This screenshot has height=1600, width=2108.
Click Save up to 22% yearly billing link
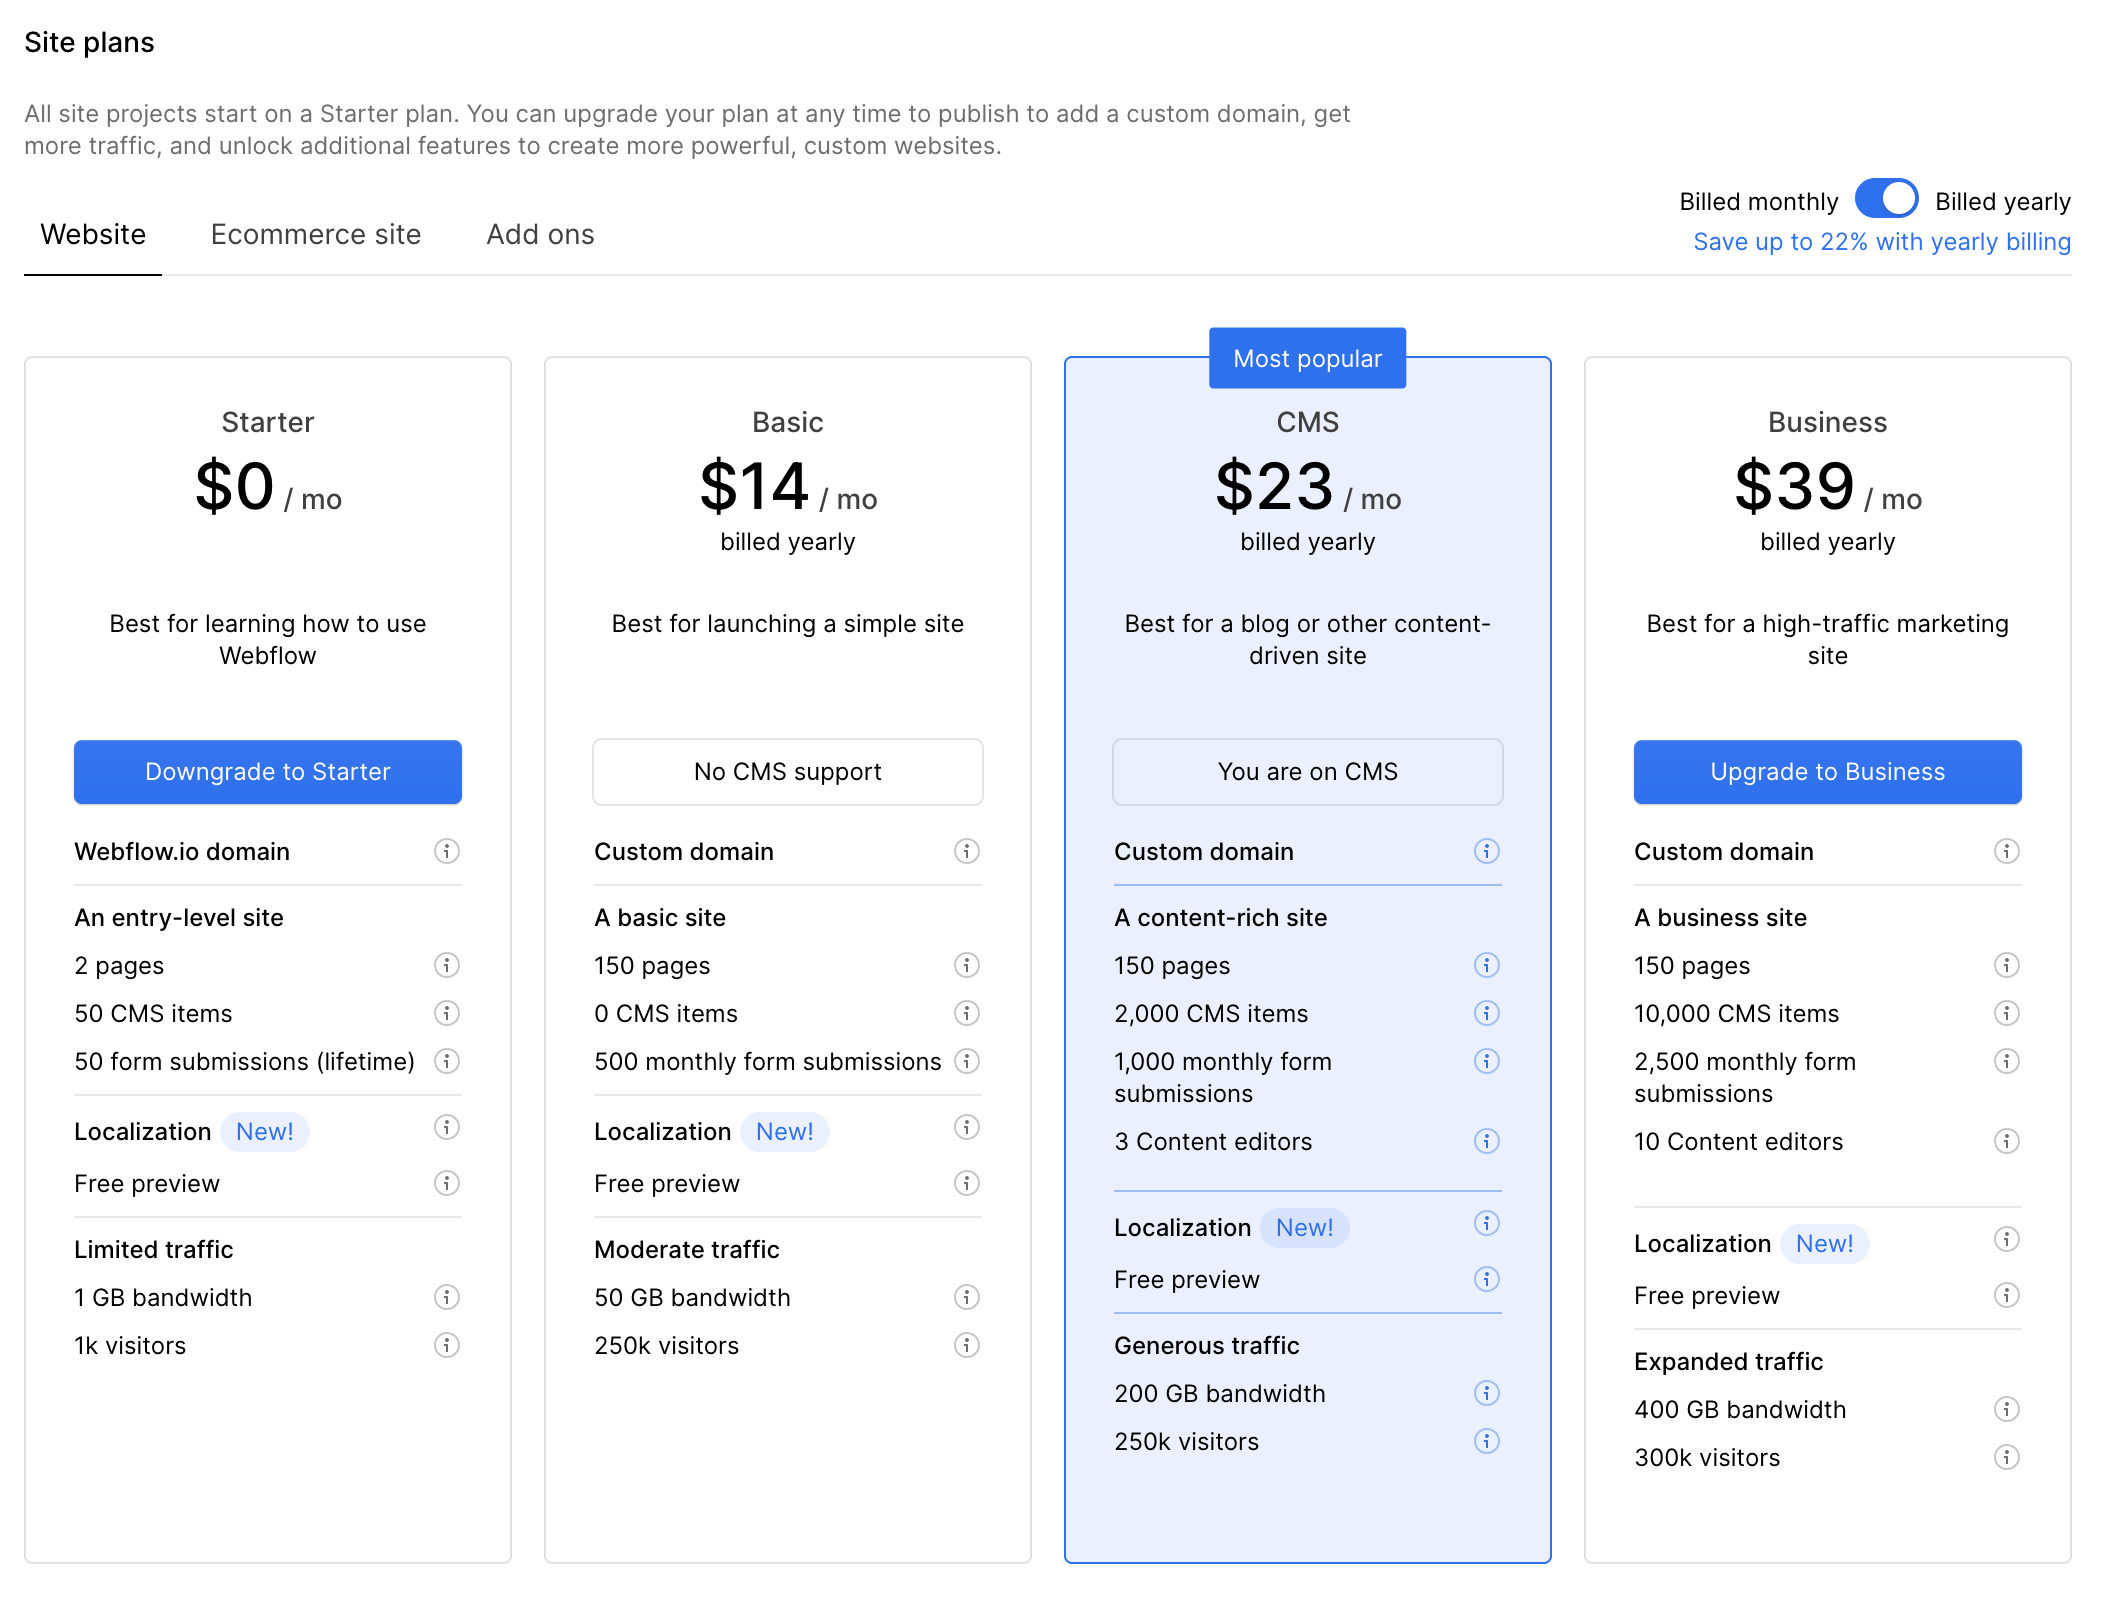(x=1882, y=242)
